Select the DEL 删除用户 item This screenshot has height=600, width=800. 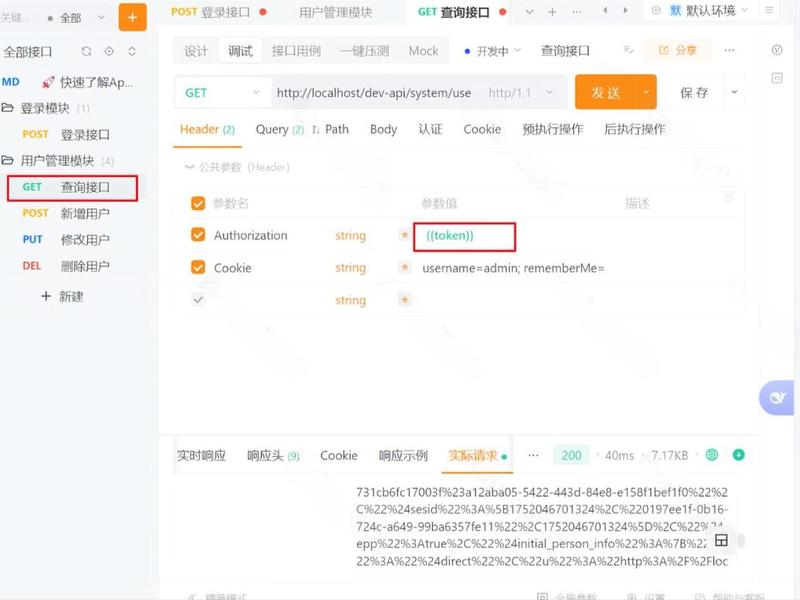click(x=66, y=266)
